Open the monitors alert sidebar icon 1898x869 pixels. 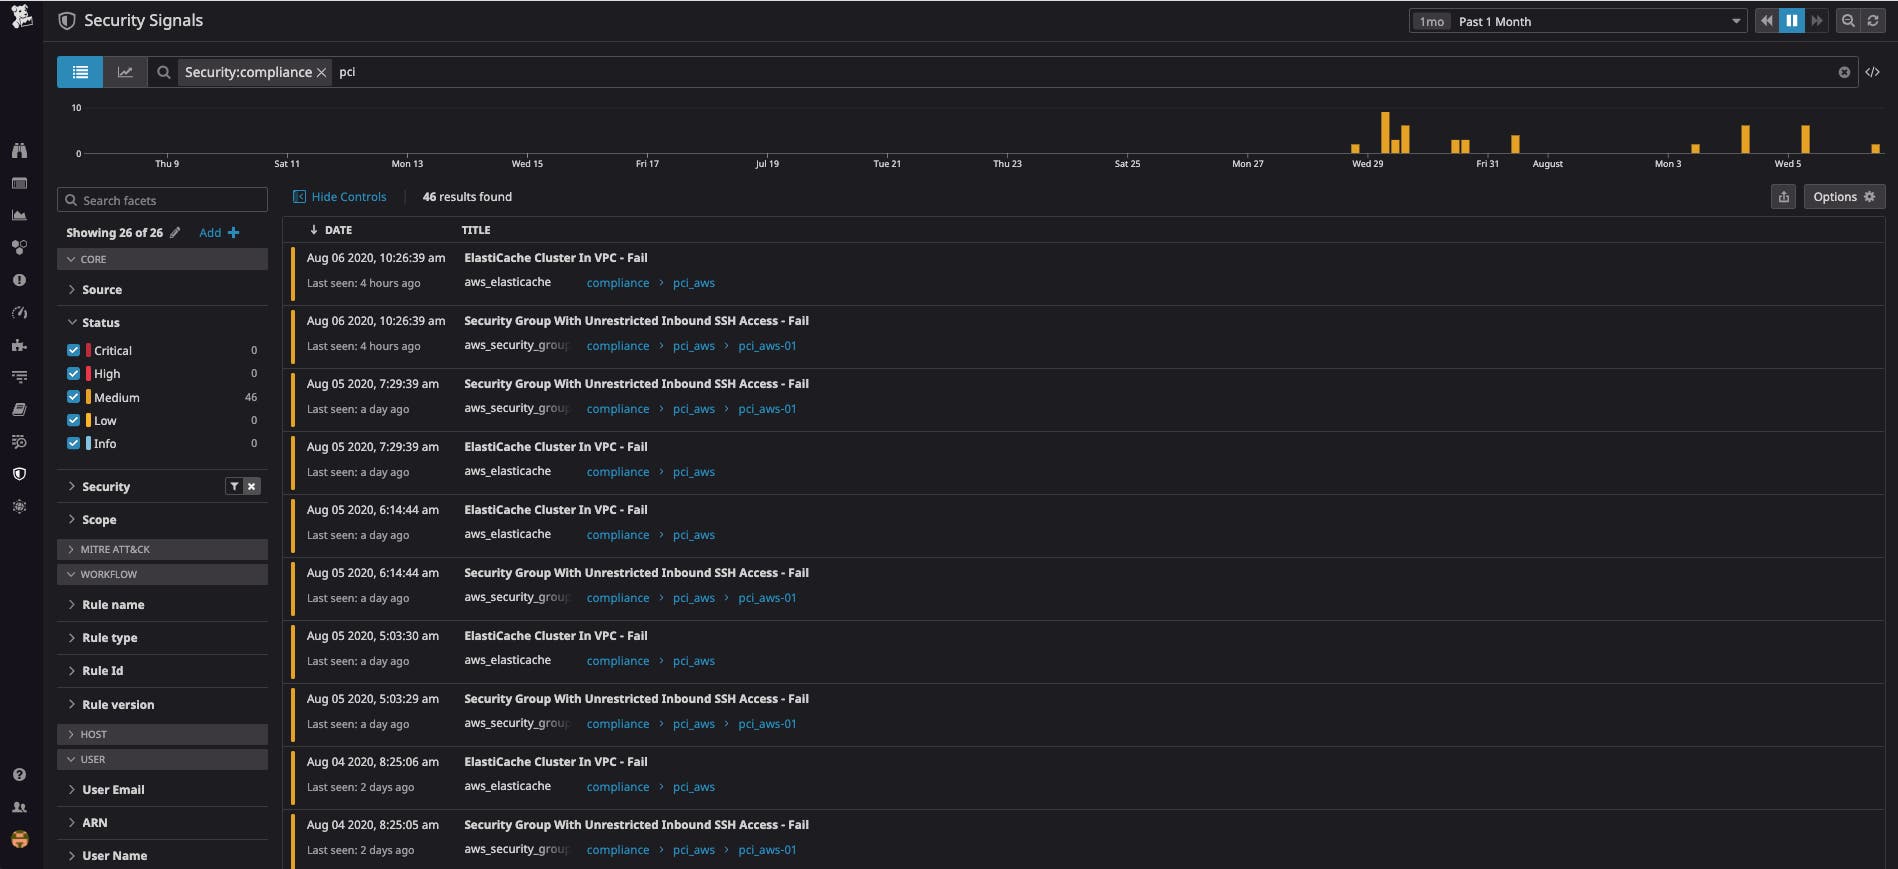(x=19, y=280)
